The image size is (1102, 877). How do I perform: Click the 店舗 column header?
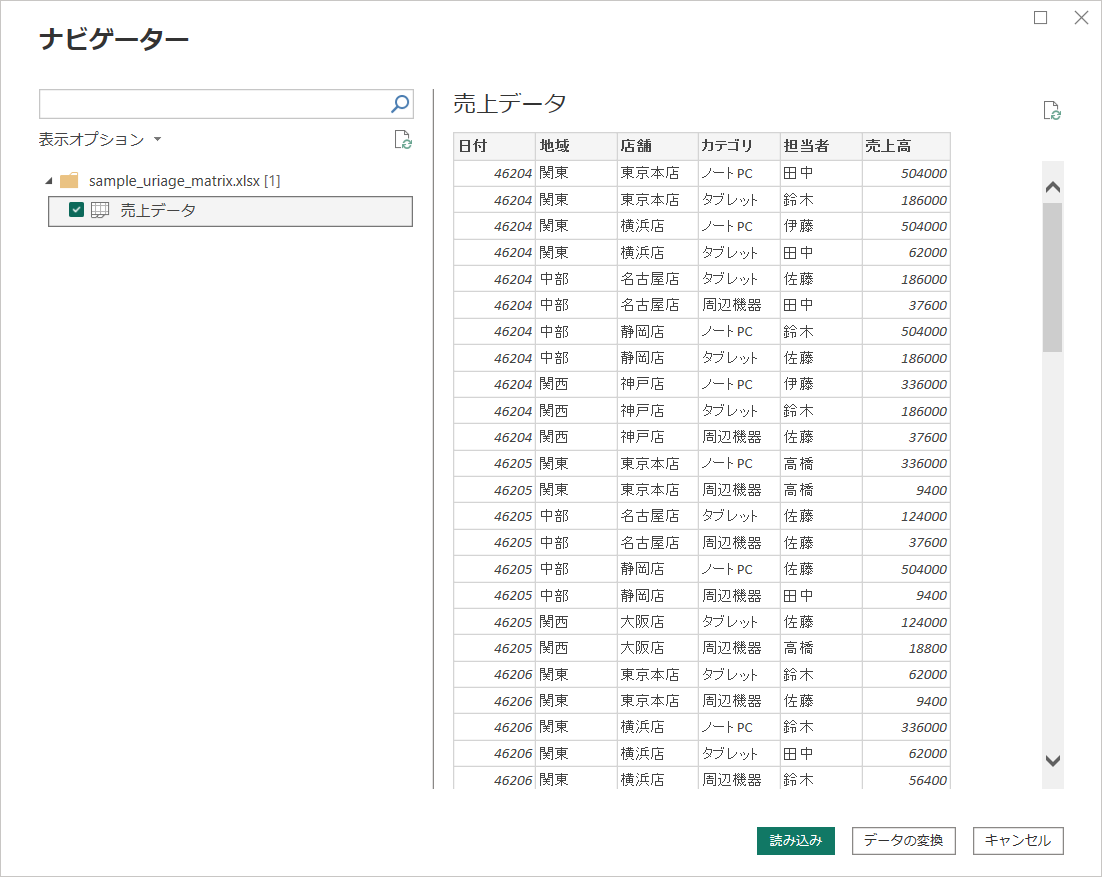[x=657, y=146]
